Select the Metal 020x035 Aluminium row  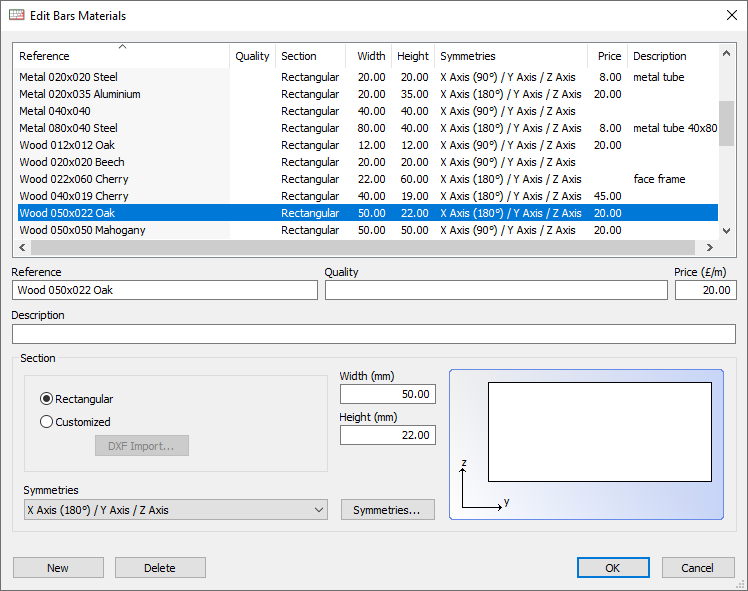pyautogui.click(x=368, y=94)
